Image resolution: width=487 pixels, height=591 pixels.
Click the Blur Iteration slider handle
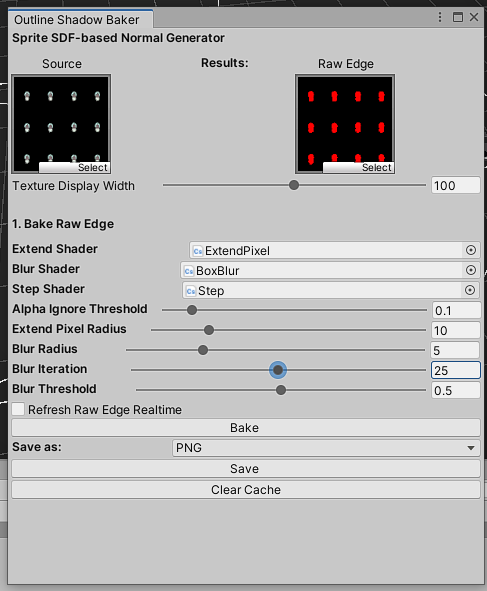click(x=278, y=370)
